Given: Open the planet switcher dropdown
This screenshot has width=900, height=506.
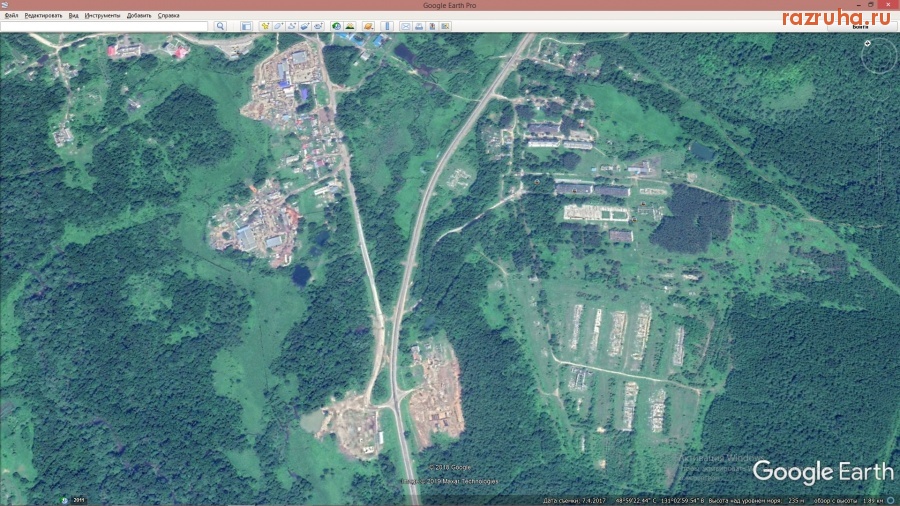Looking at the screenshot, I should 368,26.
